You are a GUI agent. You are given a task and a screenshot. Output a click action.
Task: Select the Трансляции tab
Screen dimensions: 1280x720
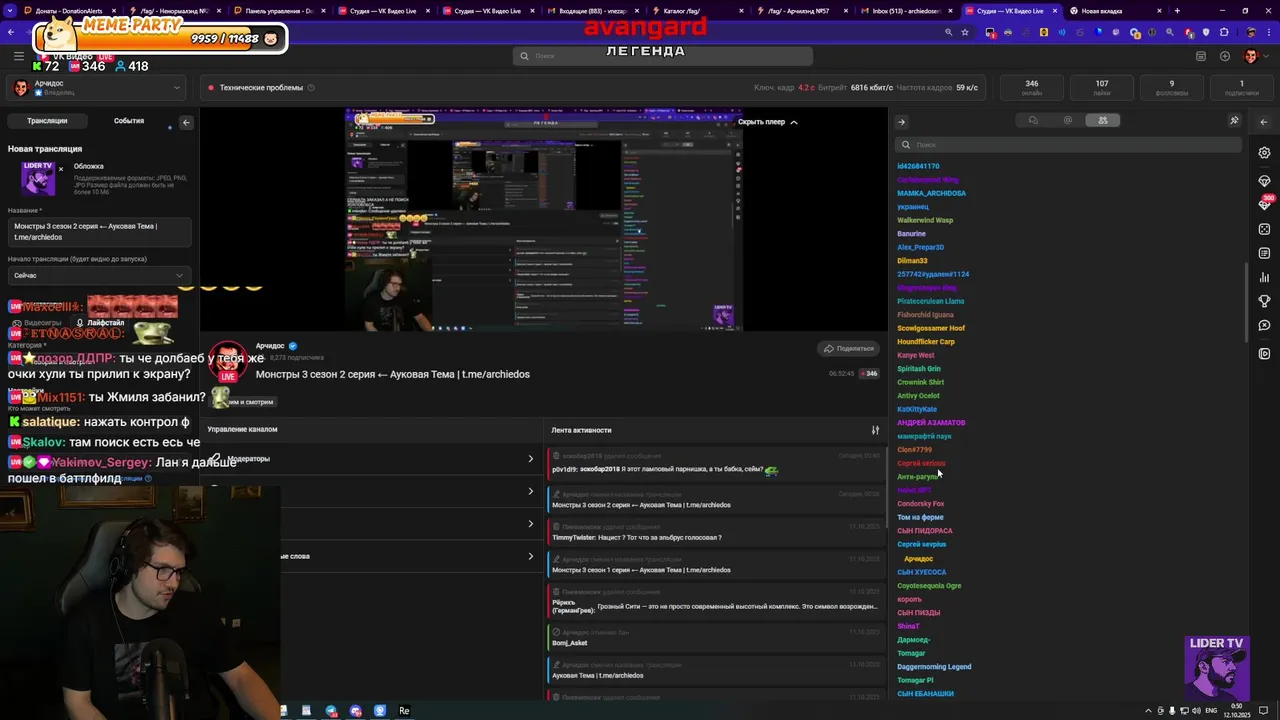[47, 121]
